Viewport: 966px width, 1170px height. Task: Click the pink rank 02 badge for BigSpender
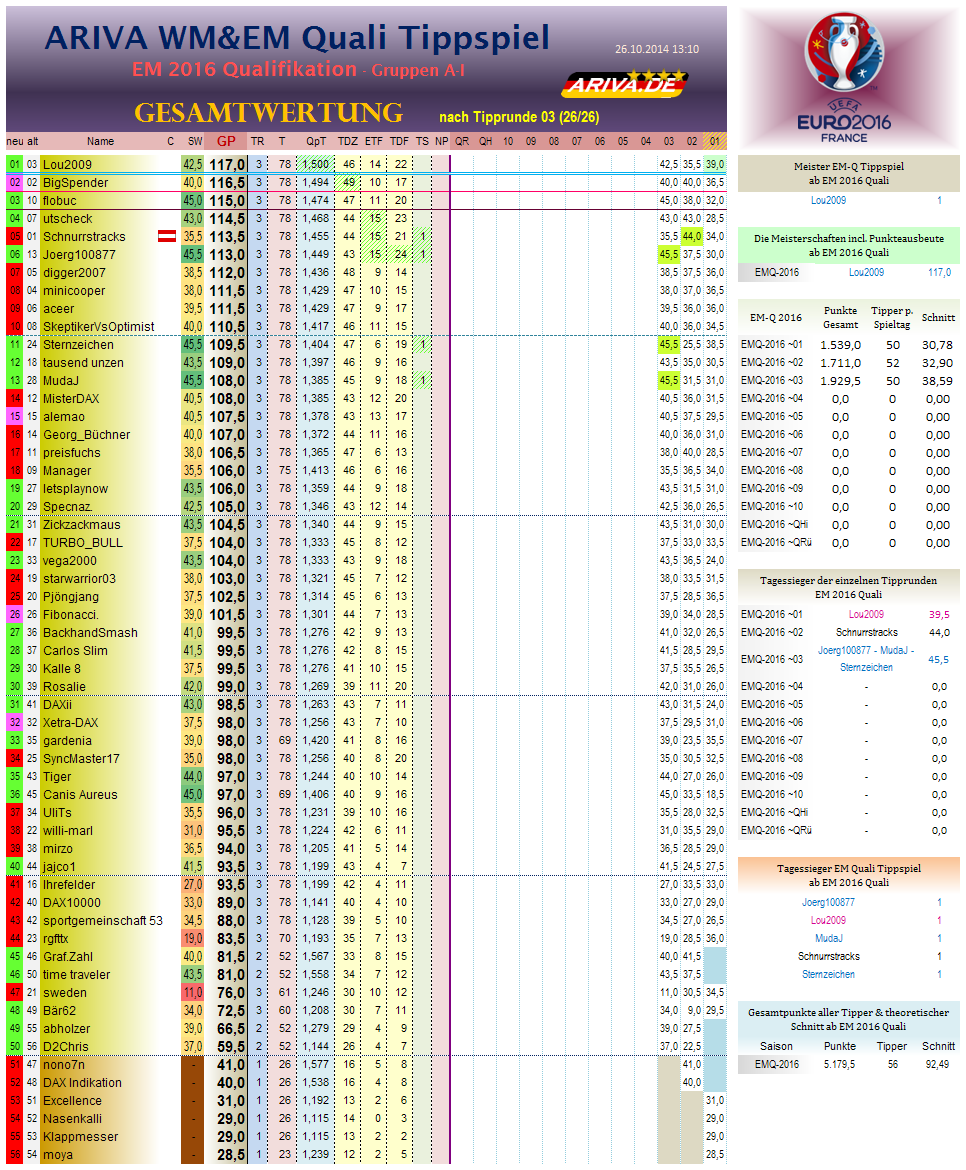15,183
